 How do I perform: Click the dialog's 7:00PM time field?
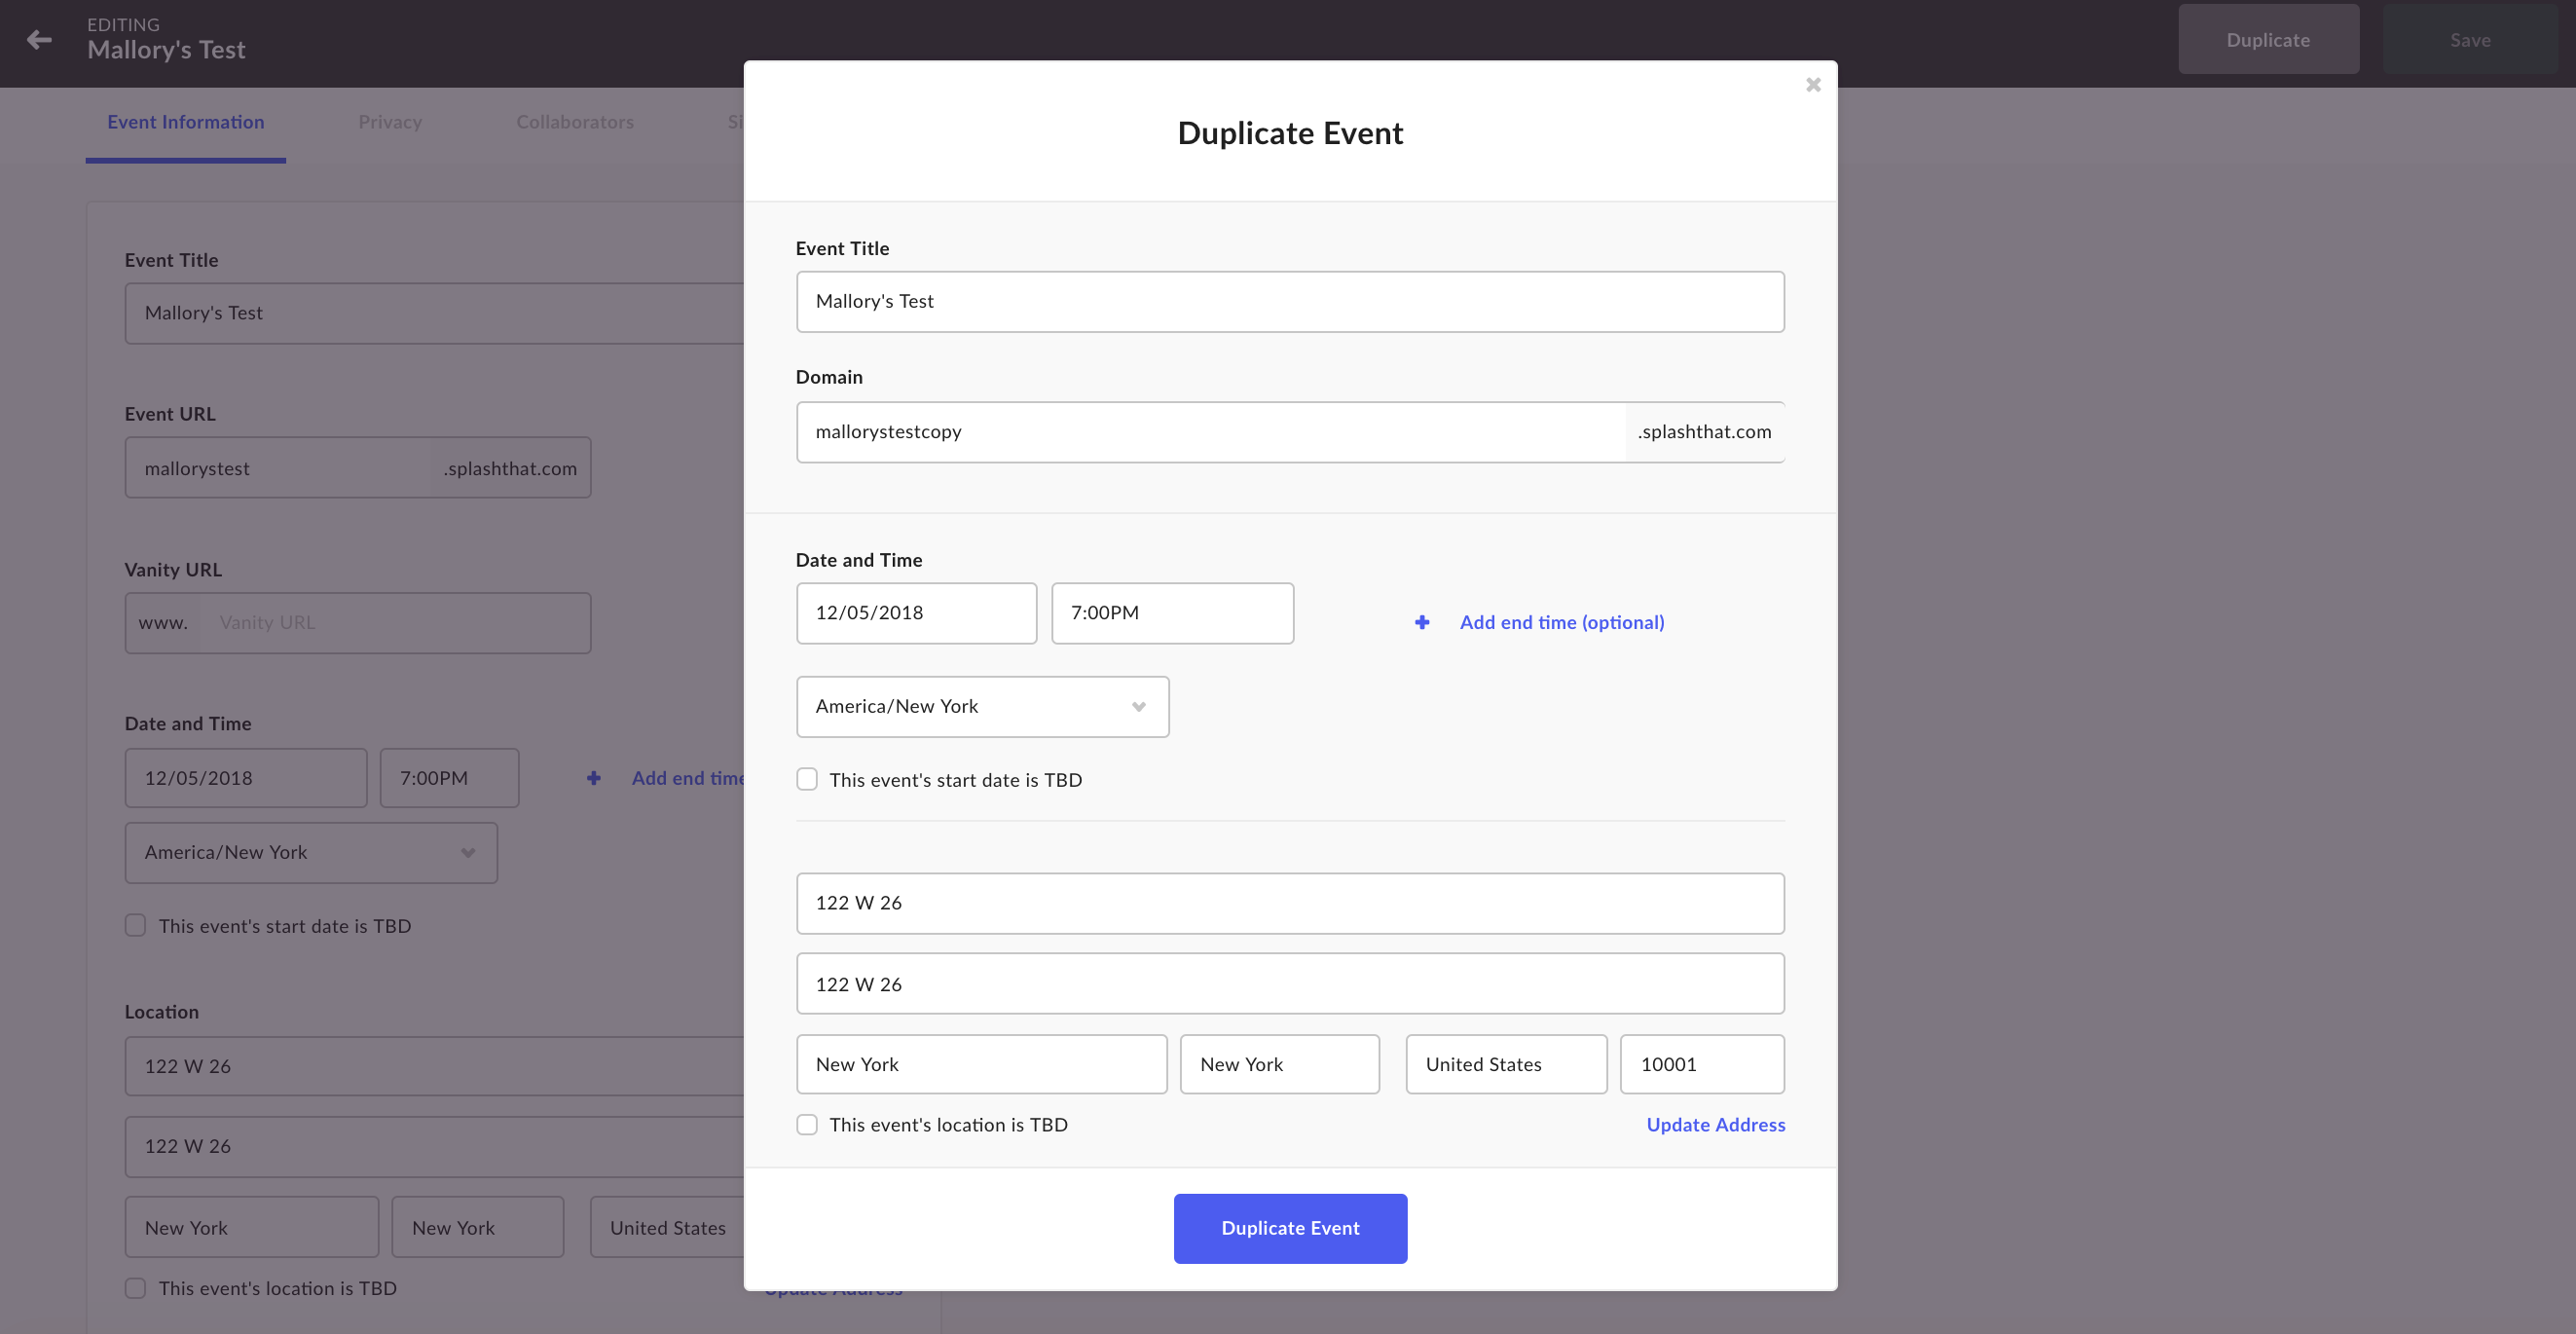1172,613
